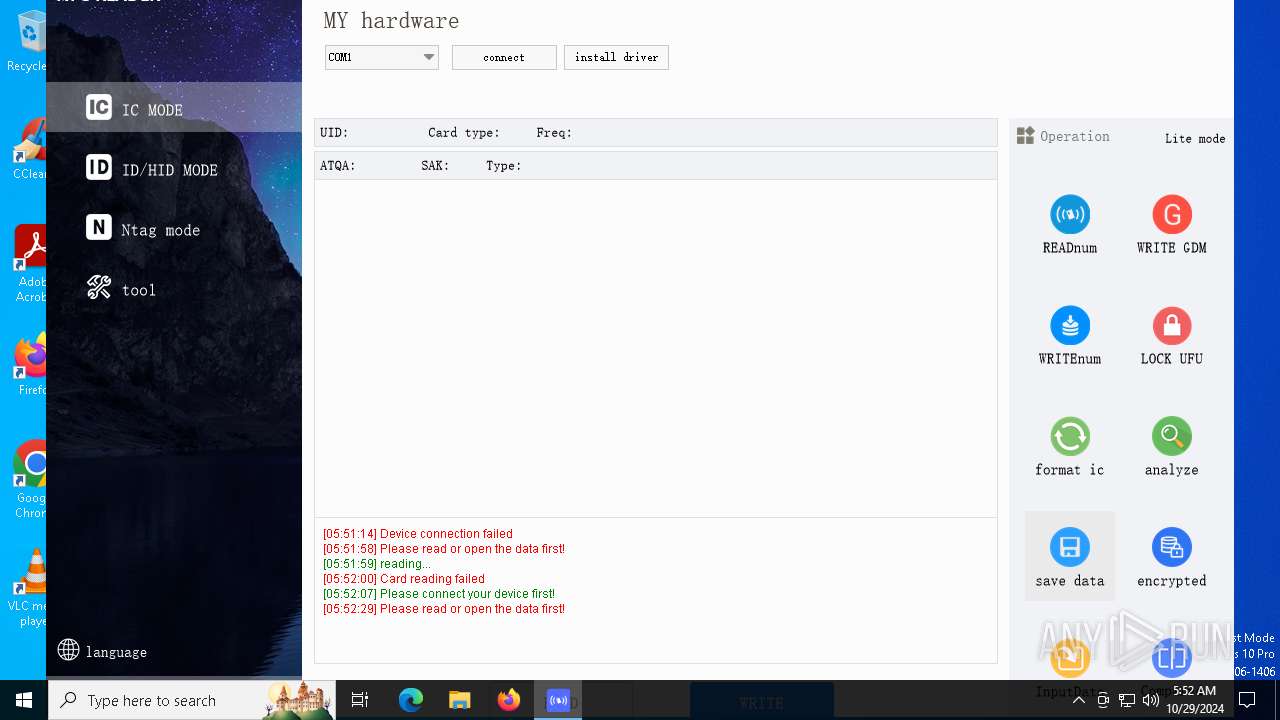Click the 'Device connection failed' log line
Viewport: 1280px width, 720px height.
point(418,534)
